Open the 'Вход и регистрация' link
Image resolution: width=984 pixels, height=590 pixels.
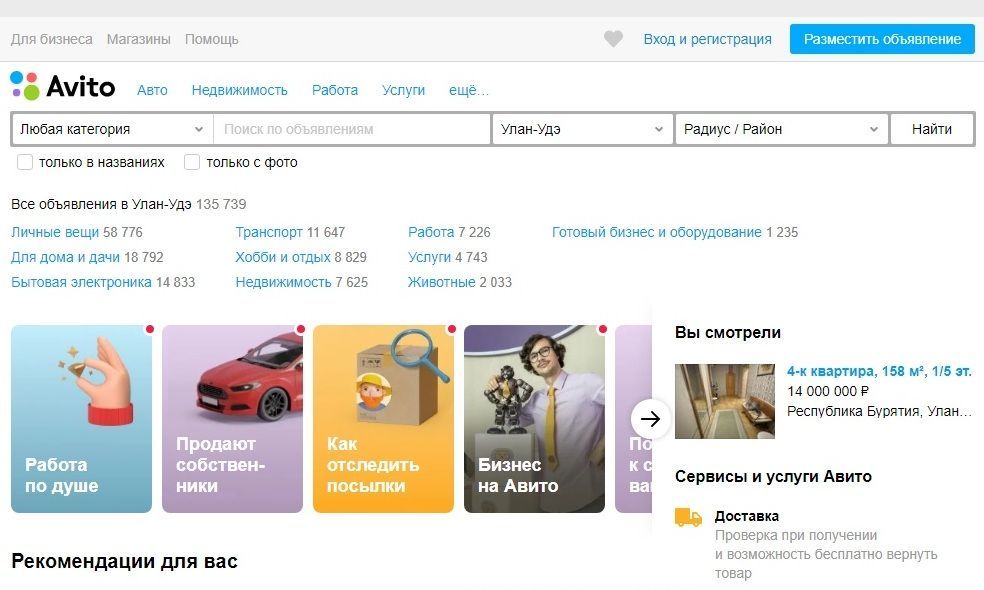[707, 39]
